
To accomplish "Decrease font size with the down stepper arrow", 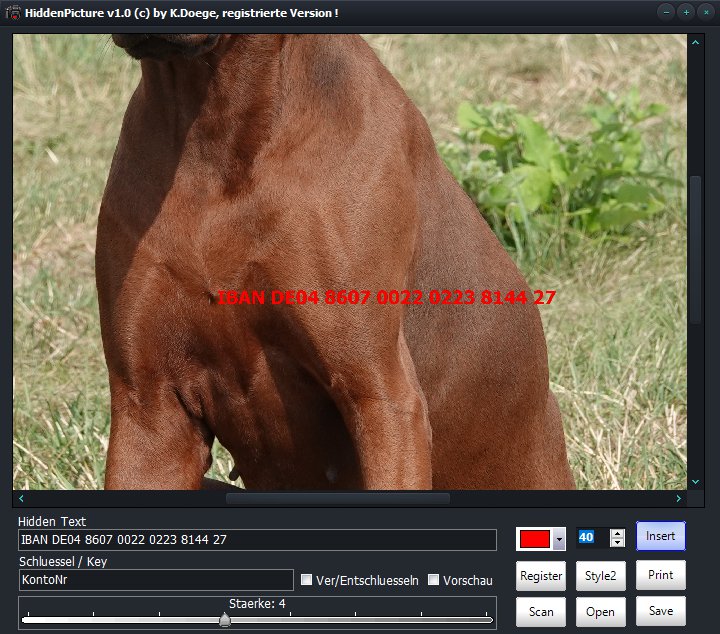I will coord(617,543).
